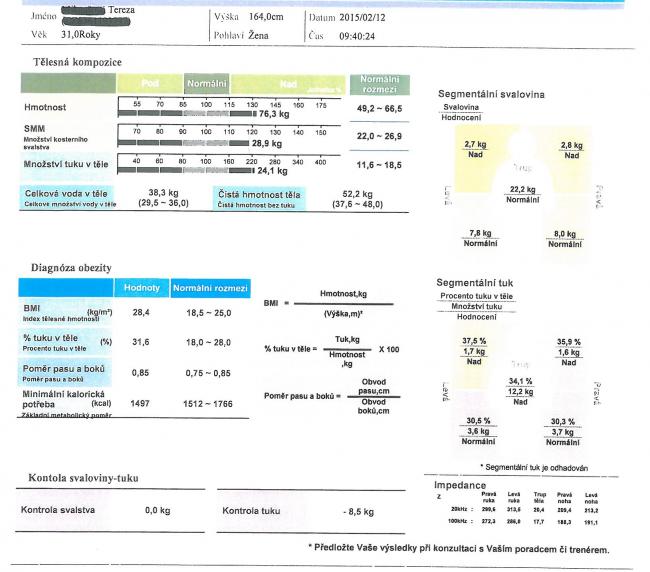Click the left arm fat '37,5 %'
The image size is (650, 572).
pos(474,341)
